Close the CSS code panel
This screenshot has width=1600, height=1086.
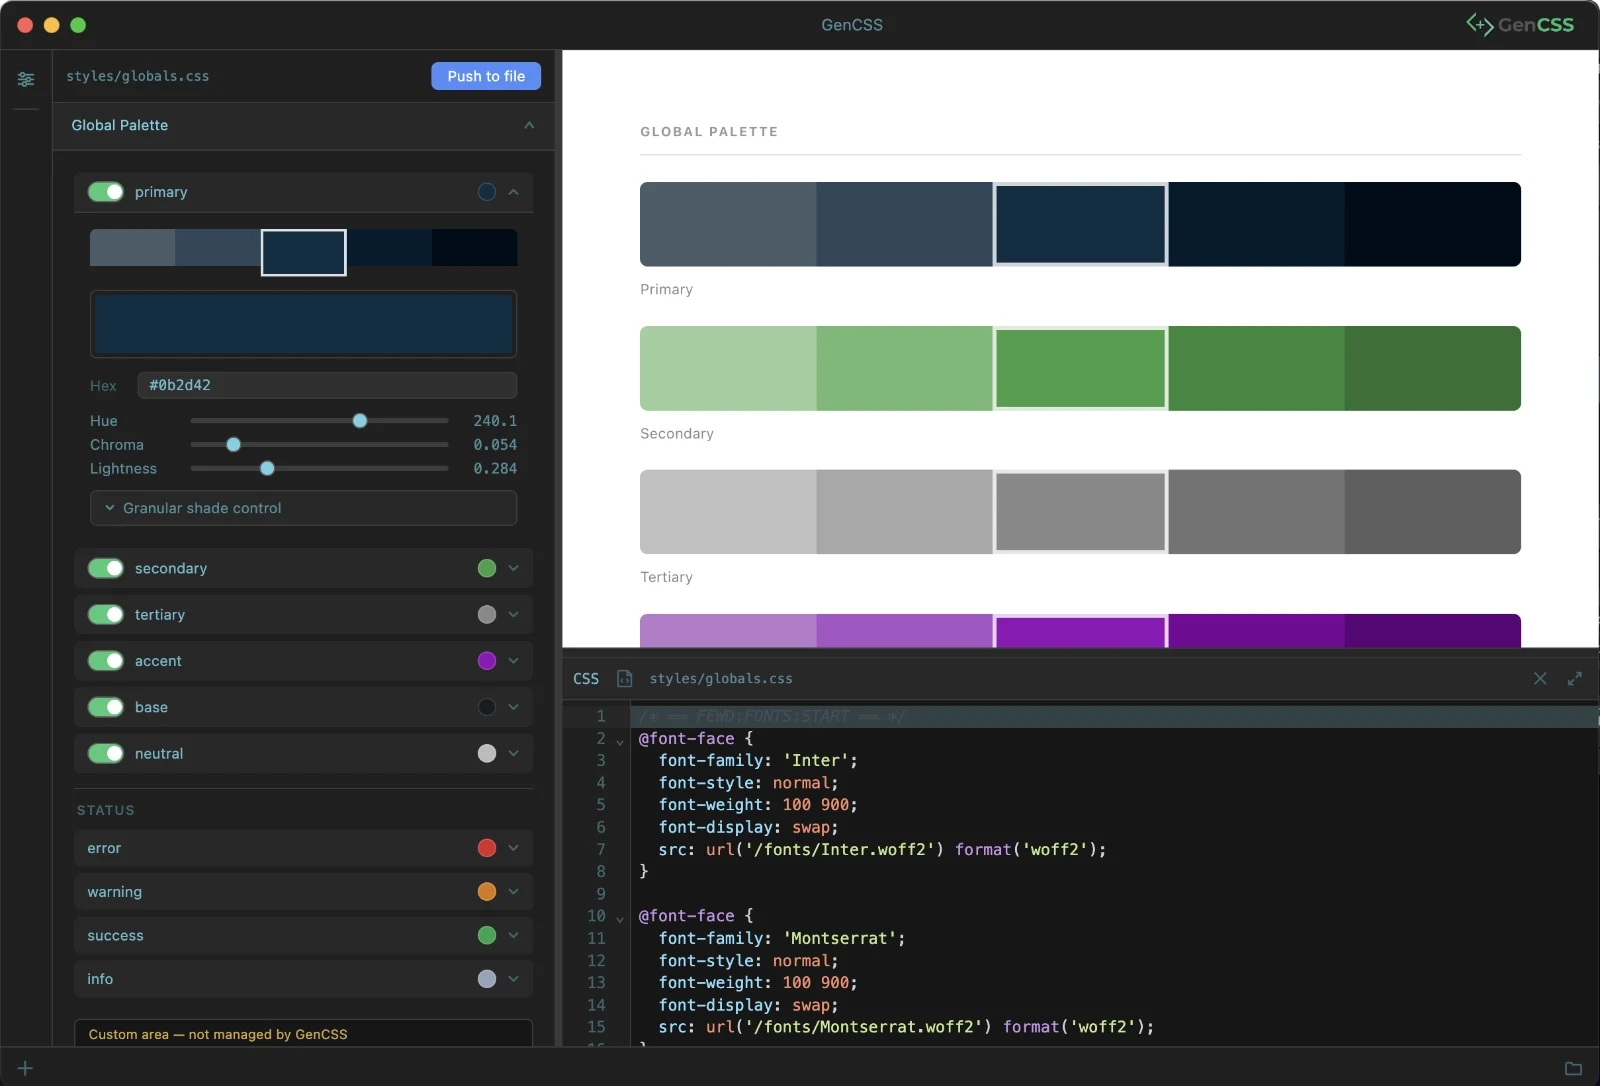click(1540, 678)
